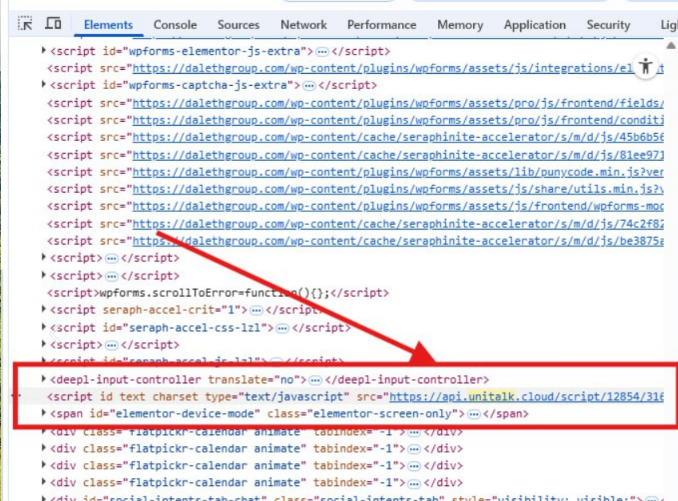The height and width of the screenshot is (501, 678).
Task: Expand the script node below seraph-accel-css-lzl
Action: coord(44,344)
